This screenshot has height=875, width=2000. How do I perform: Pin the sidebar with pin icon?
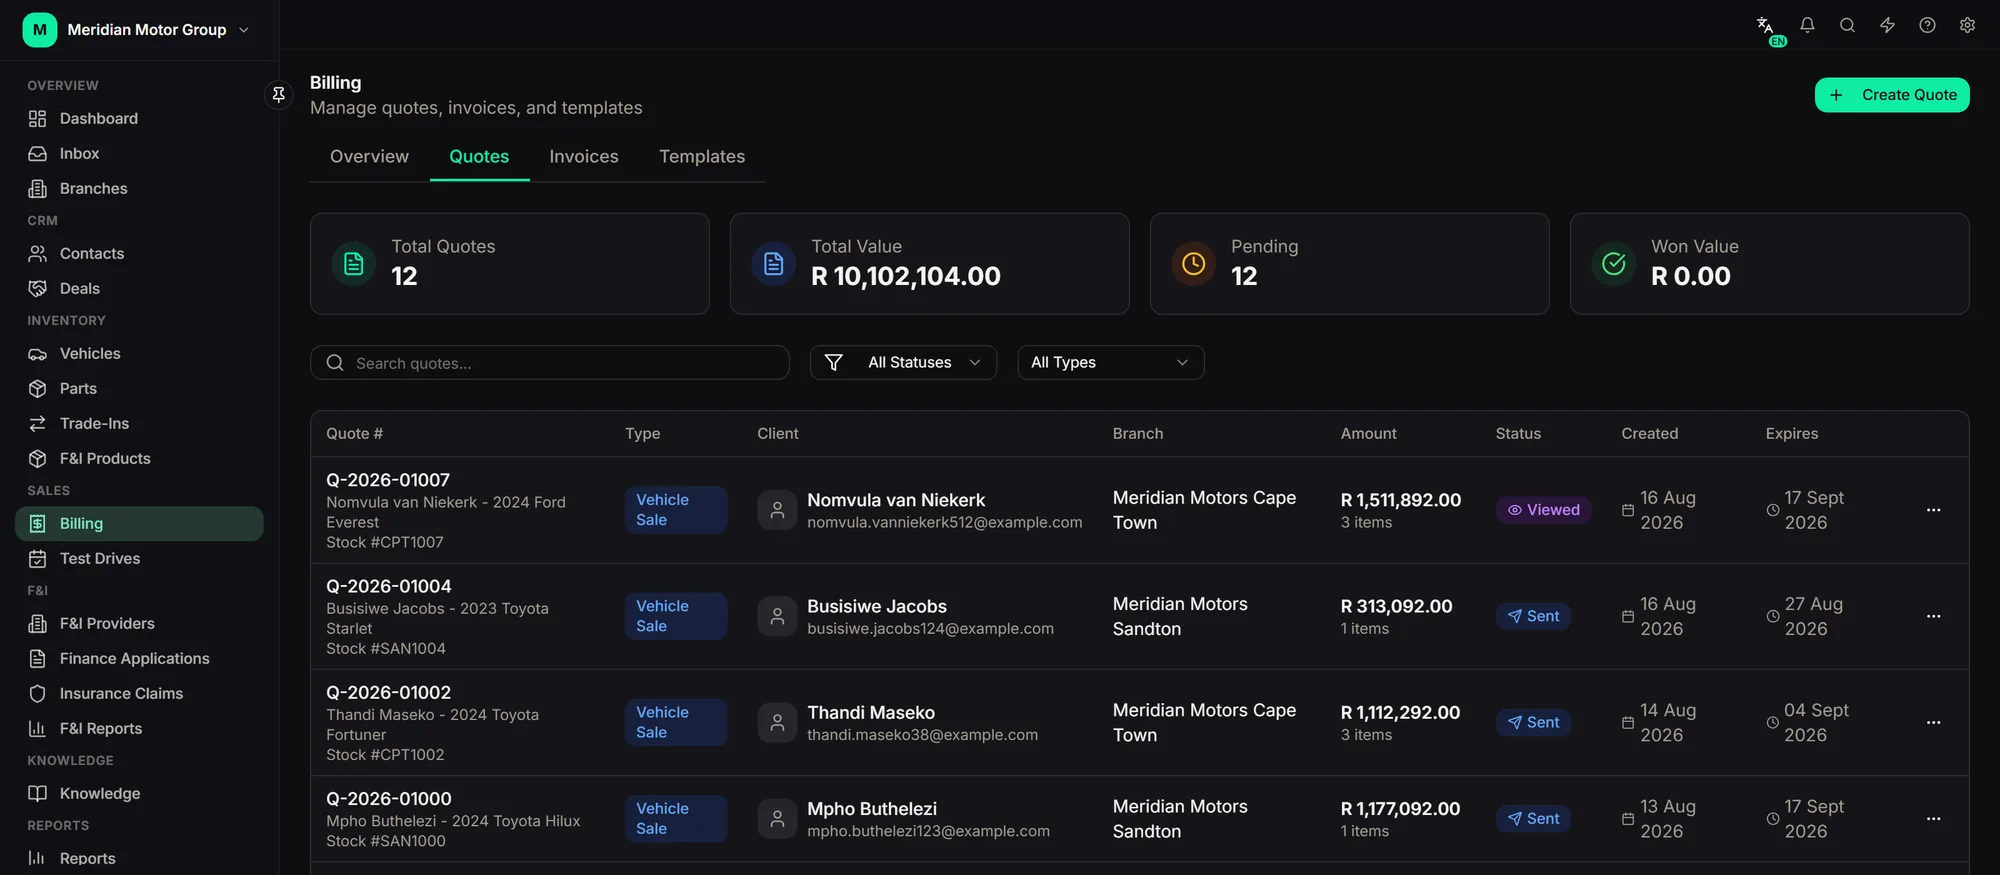[x=279, y=94]
